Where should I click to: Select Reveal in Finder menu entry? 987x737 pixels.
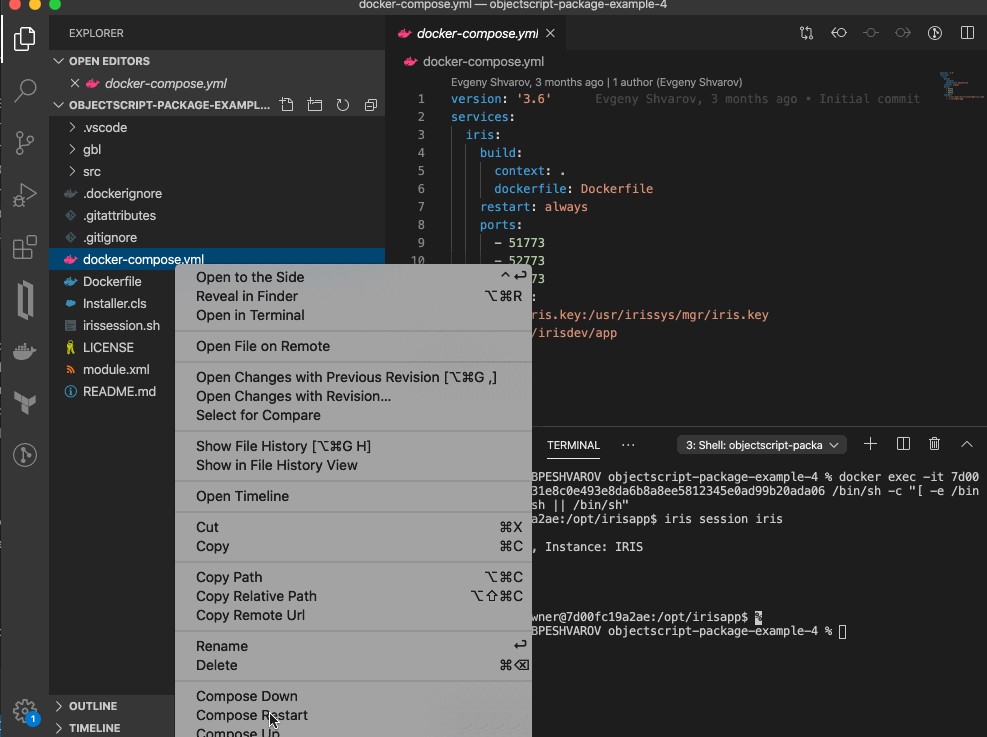click(247, 296)
